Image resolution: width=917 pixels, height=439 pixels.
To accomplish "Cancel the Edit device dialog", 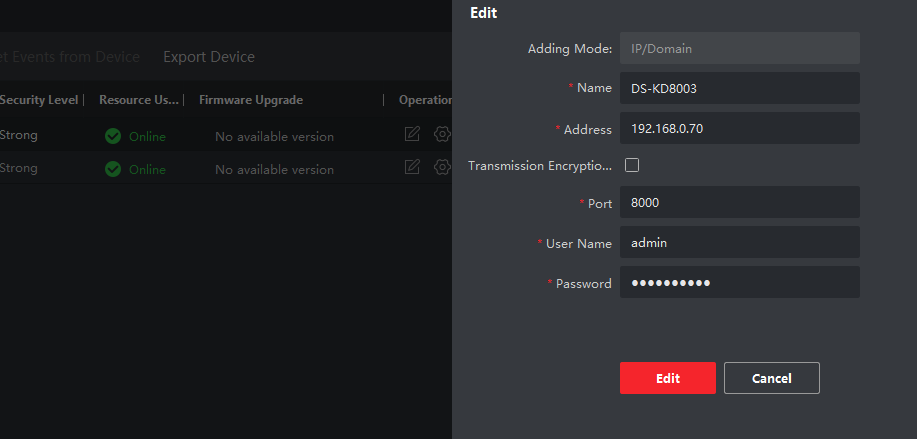I will (771, 378).
